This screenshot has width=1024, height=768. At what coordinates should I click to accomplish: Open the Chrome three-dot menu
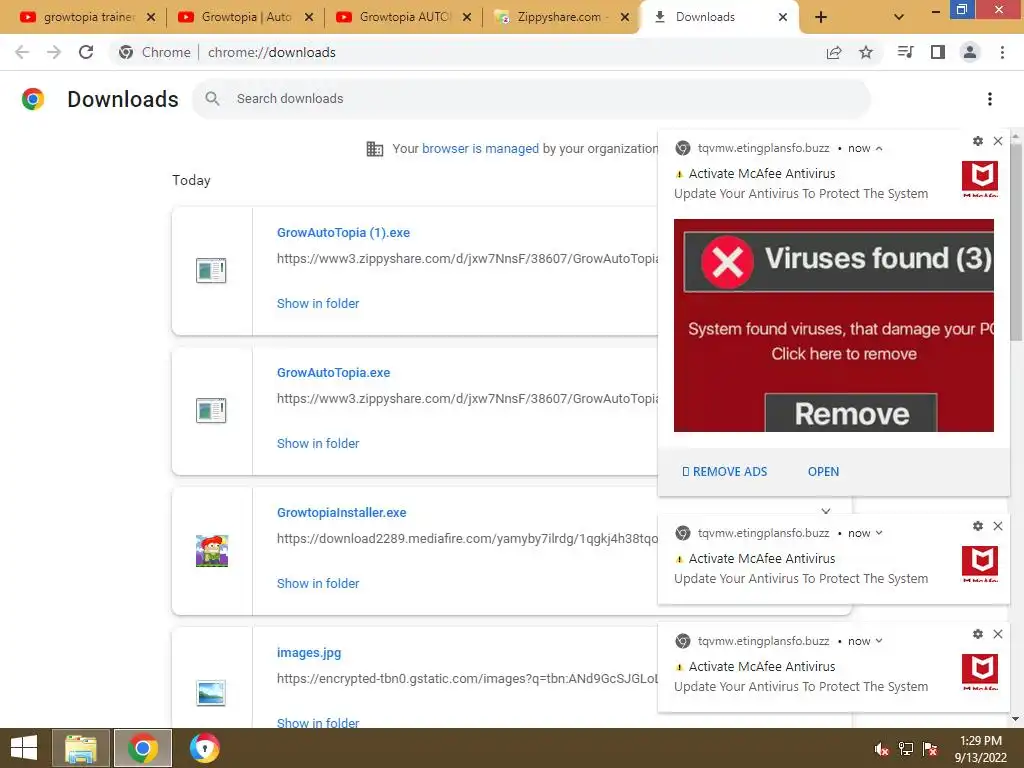click(1002, 52)
